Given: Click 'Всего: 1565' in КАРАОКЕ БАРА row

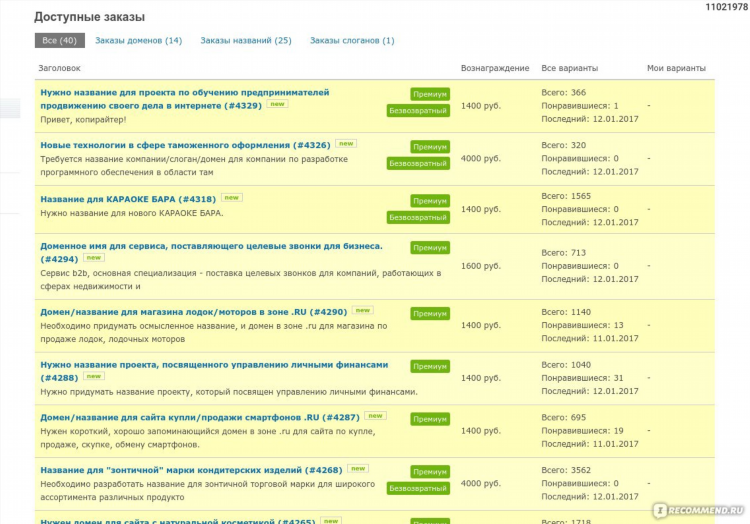Looking at the screenshot, I should pos(566,196).
